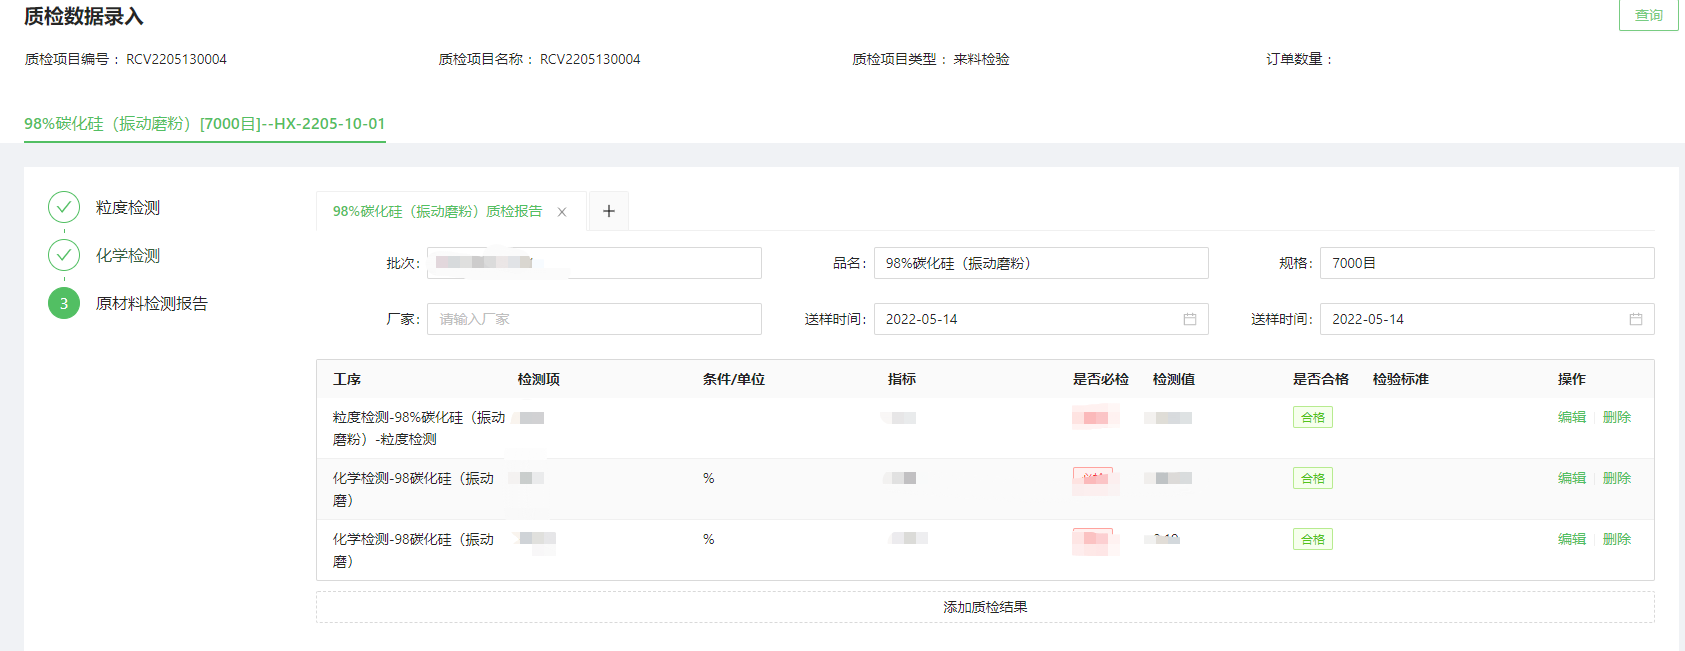This screenshot has width=1685, height=651.
Task: Click 查询 button at top right
Action: 1648,15
